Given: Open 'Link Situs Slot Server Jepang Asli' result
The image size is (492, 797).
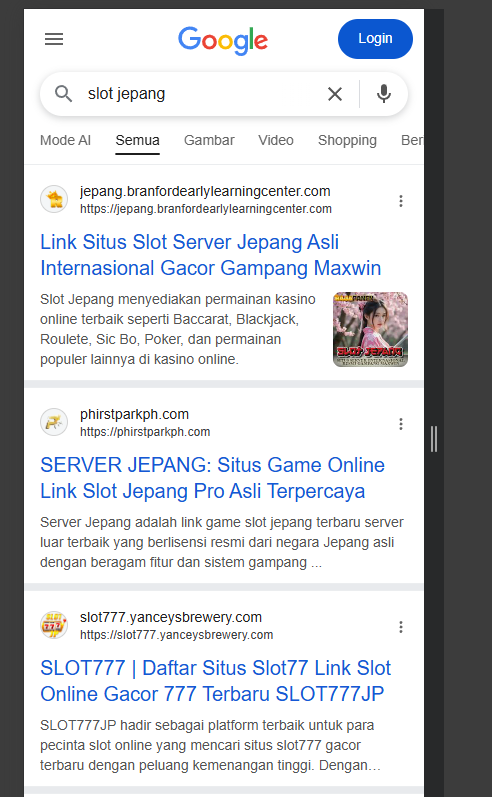Looking at the screenshot, I should [210, 255].
